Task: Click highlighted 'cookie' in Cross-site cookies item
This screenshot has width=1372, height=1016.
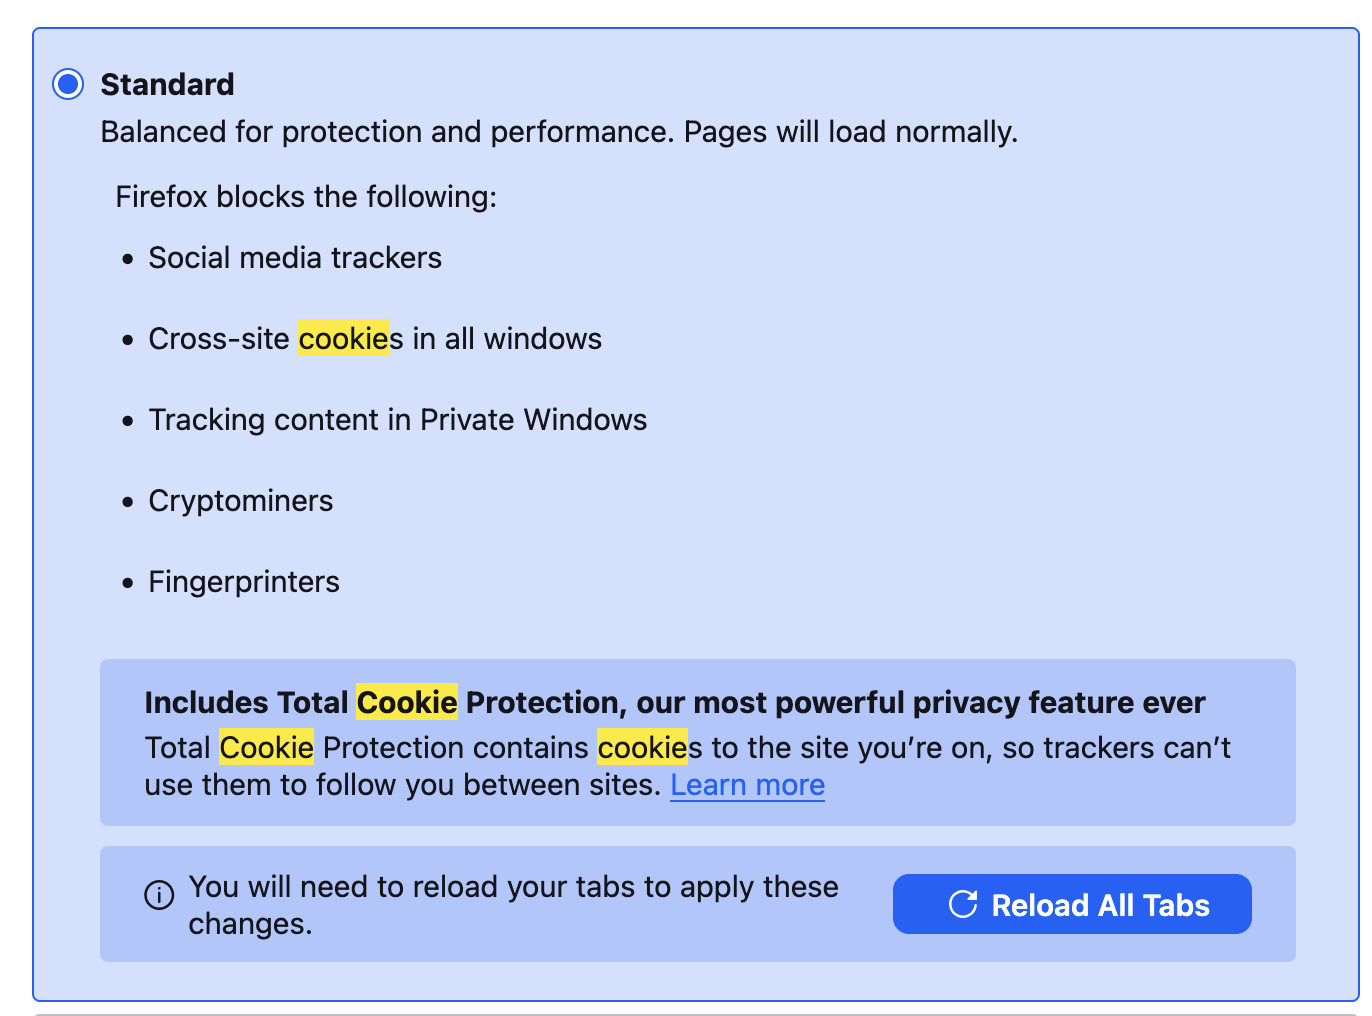Action: point(343,339)
